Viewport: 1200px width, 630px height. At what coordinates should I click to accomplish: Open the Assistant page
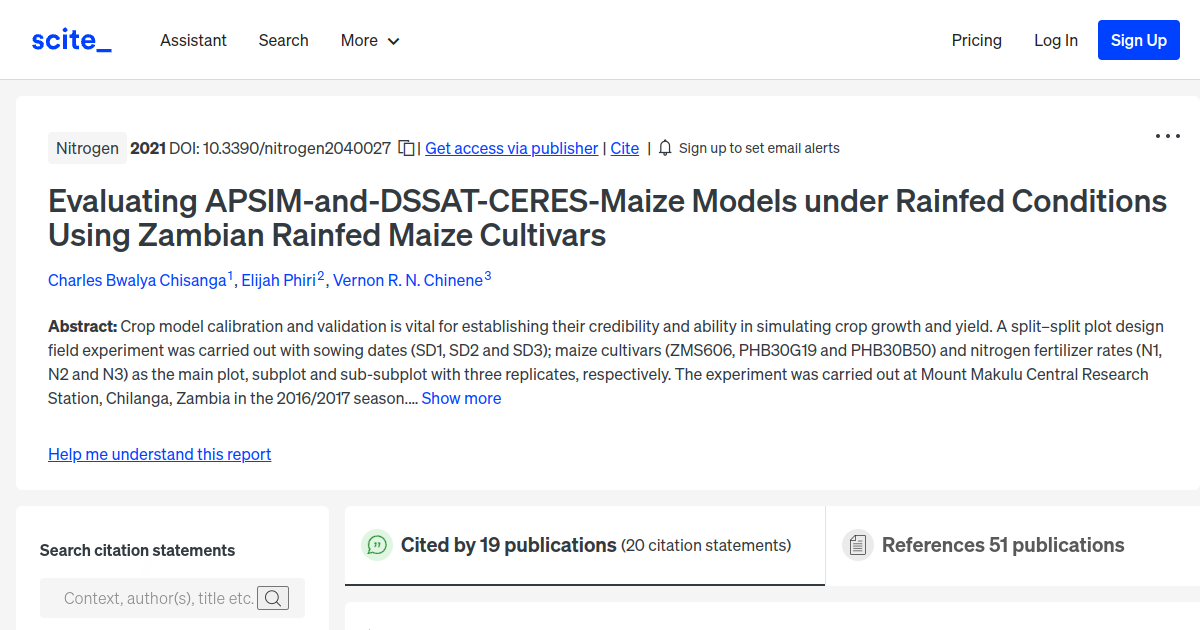click(x=193, y=40)
